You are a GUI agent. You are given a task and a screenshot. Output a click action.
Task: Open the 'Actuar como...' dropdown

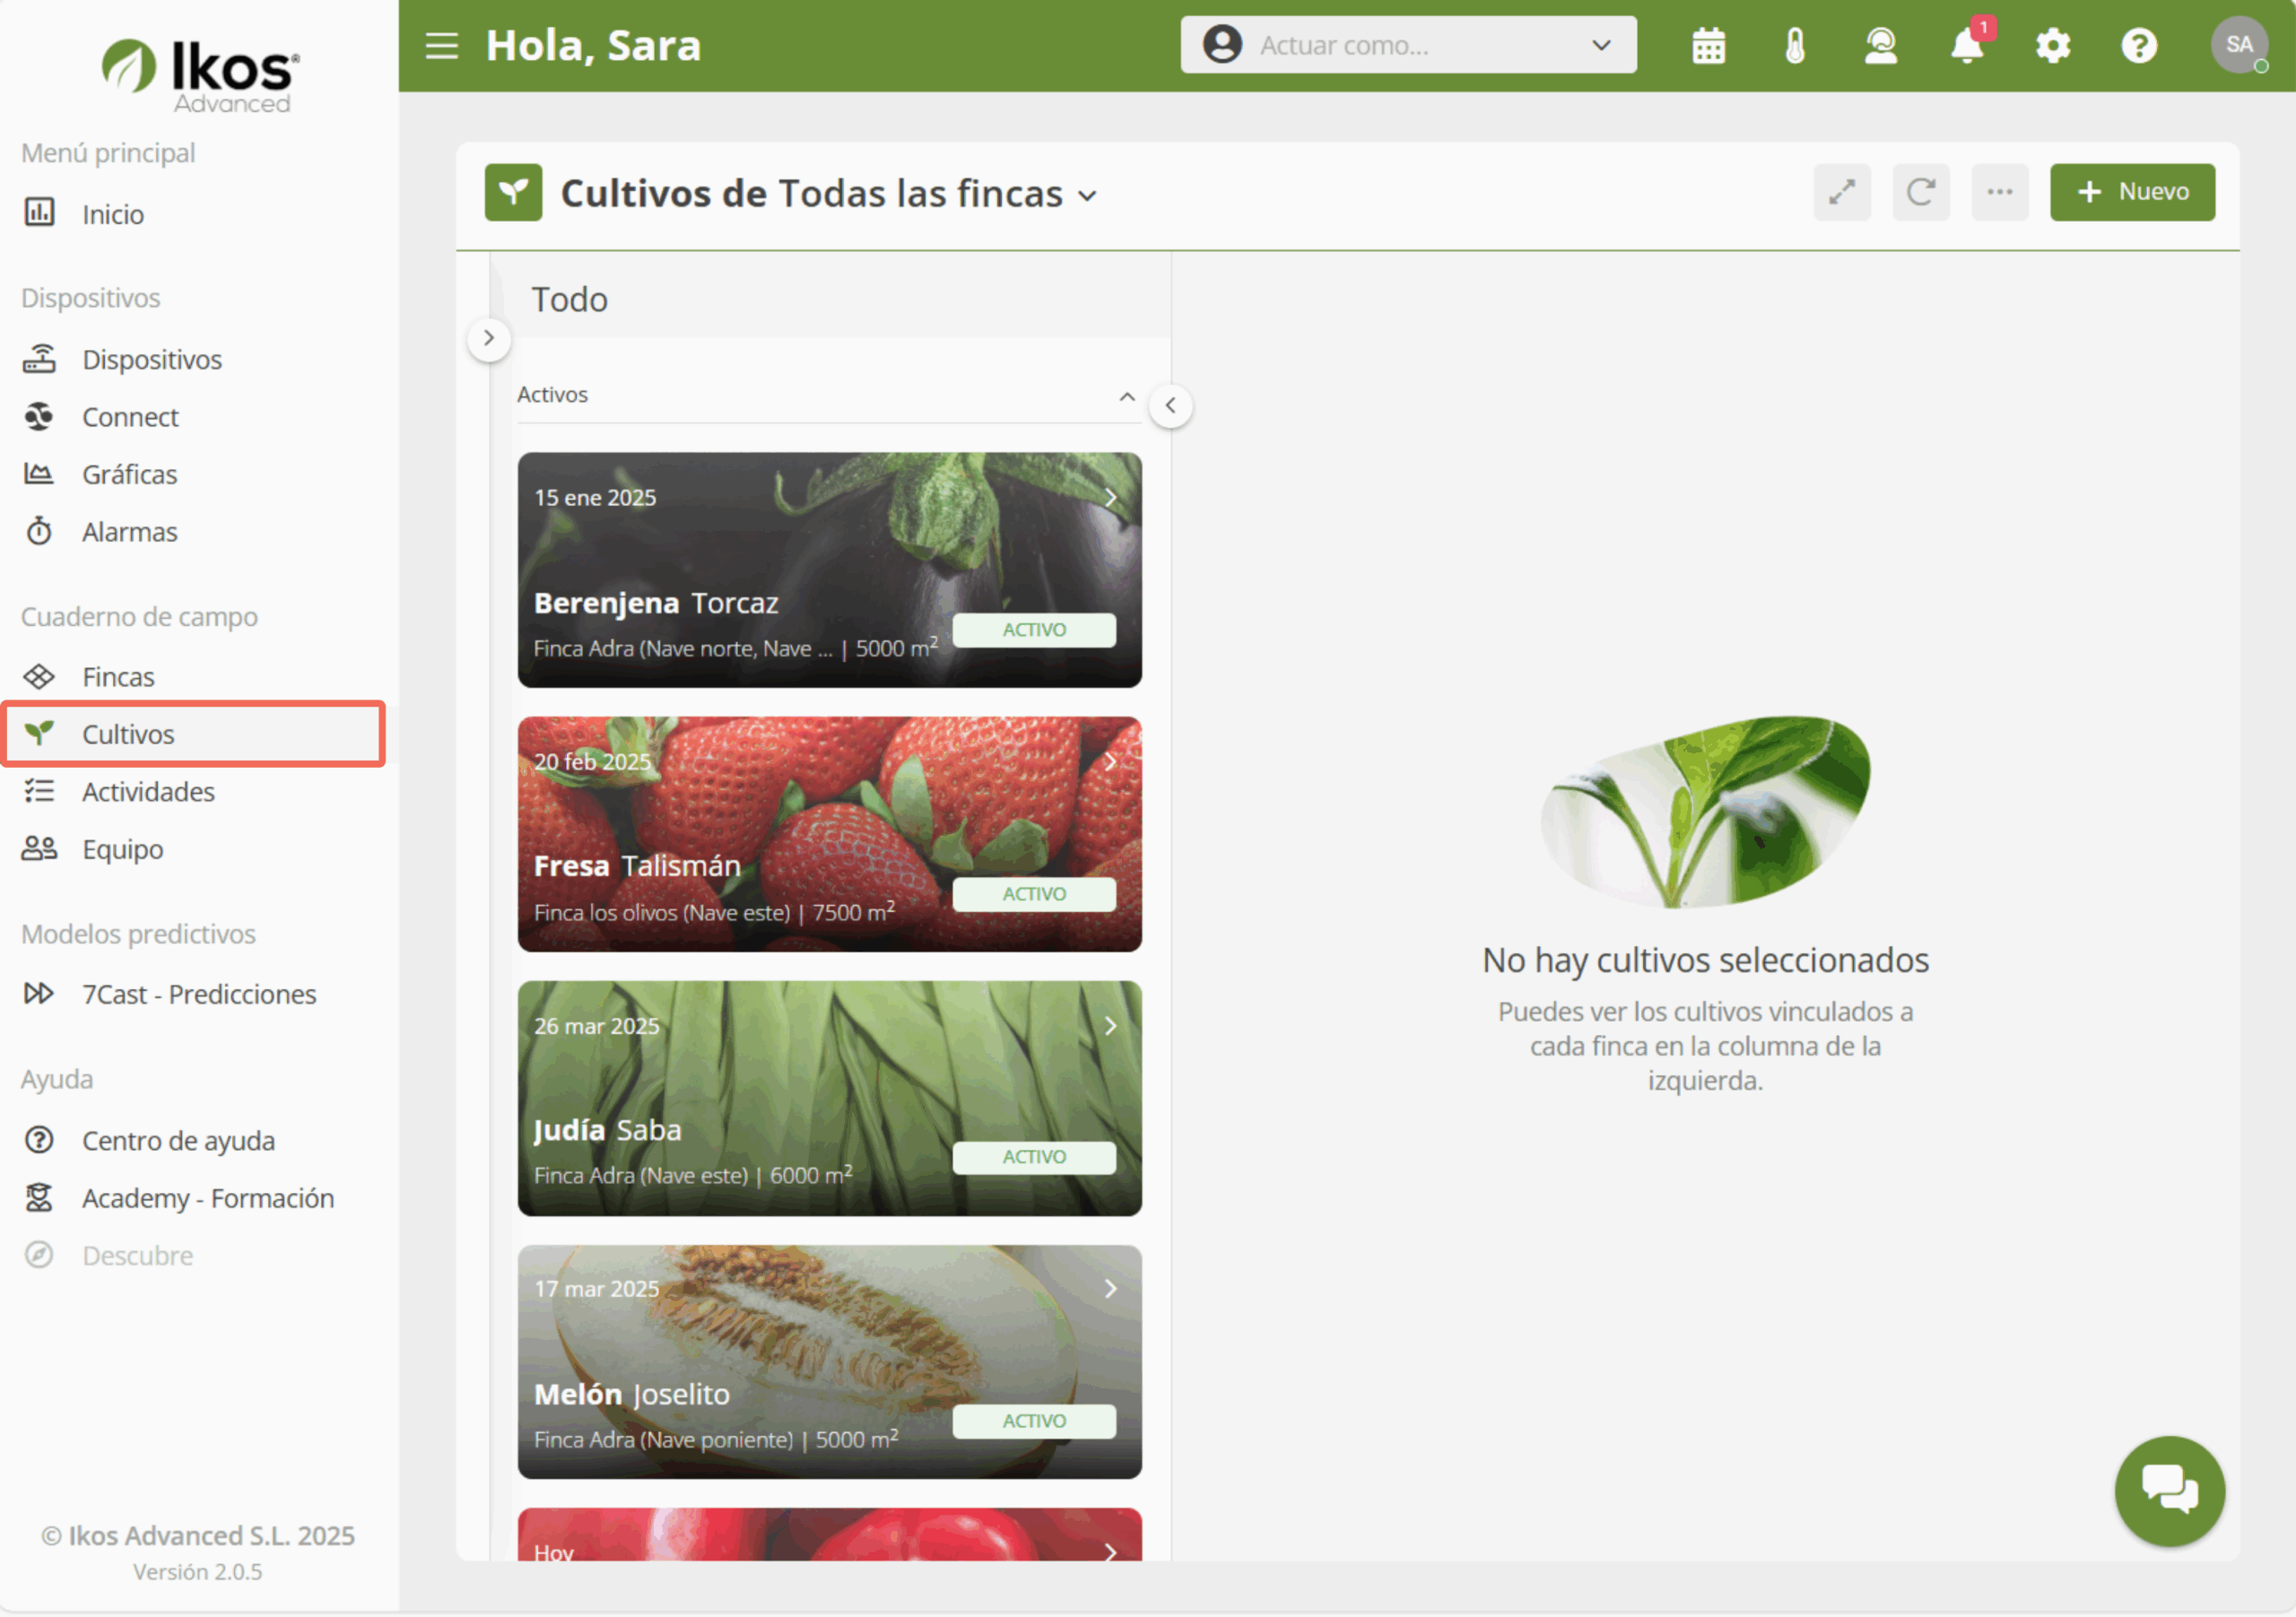(x=1408, y=46)
